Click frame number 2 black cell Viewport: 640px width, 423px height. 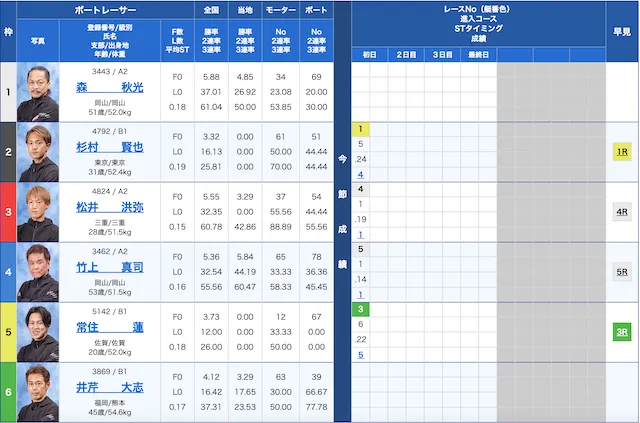pyautogui.click(x=8, y=152)
